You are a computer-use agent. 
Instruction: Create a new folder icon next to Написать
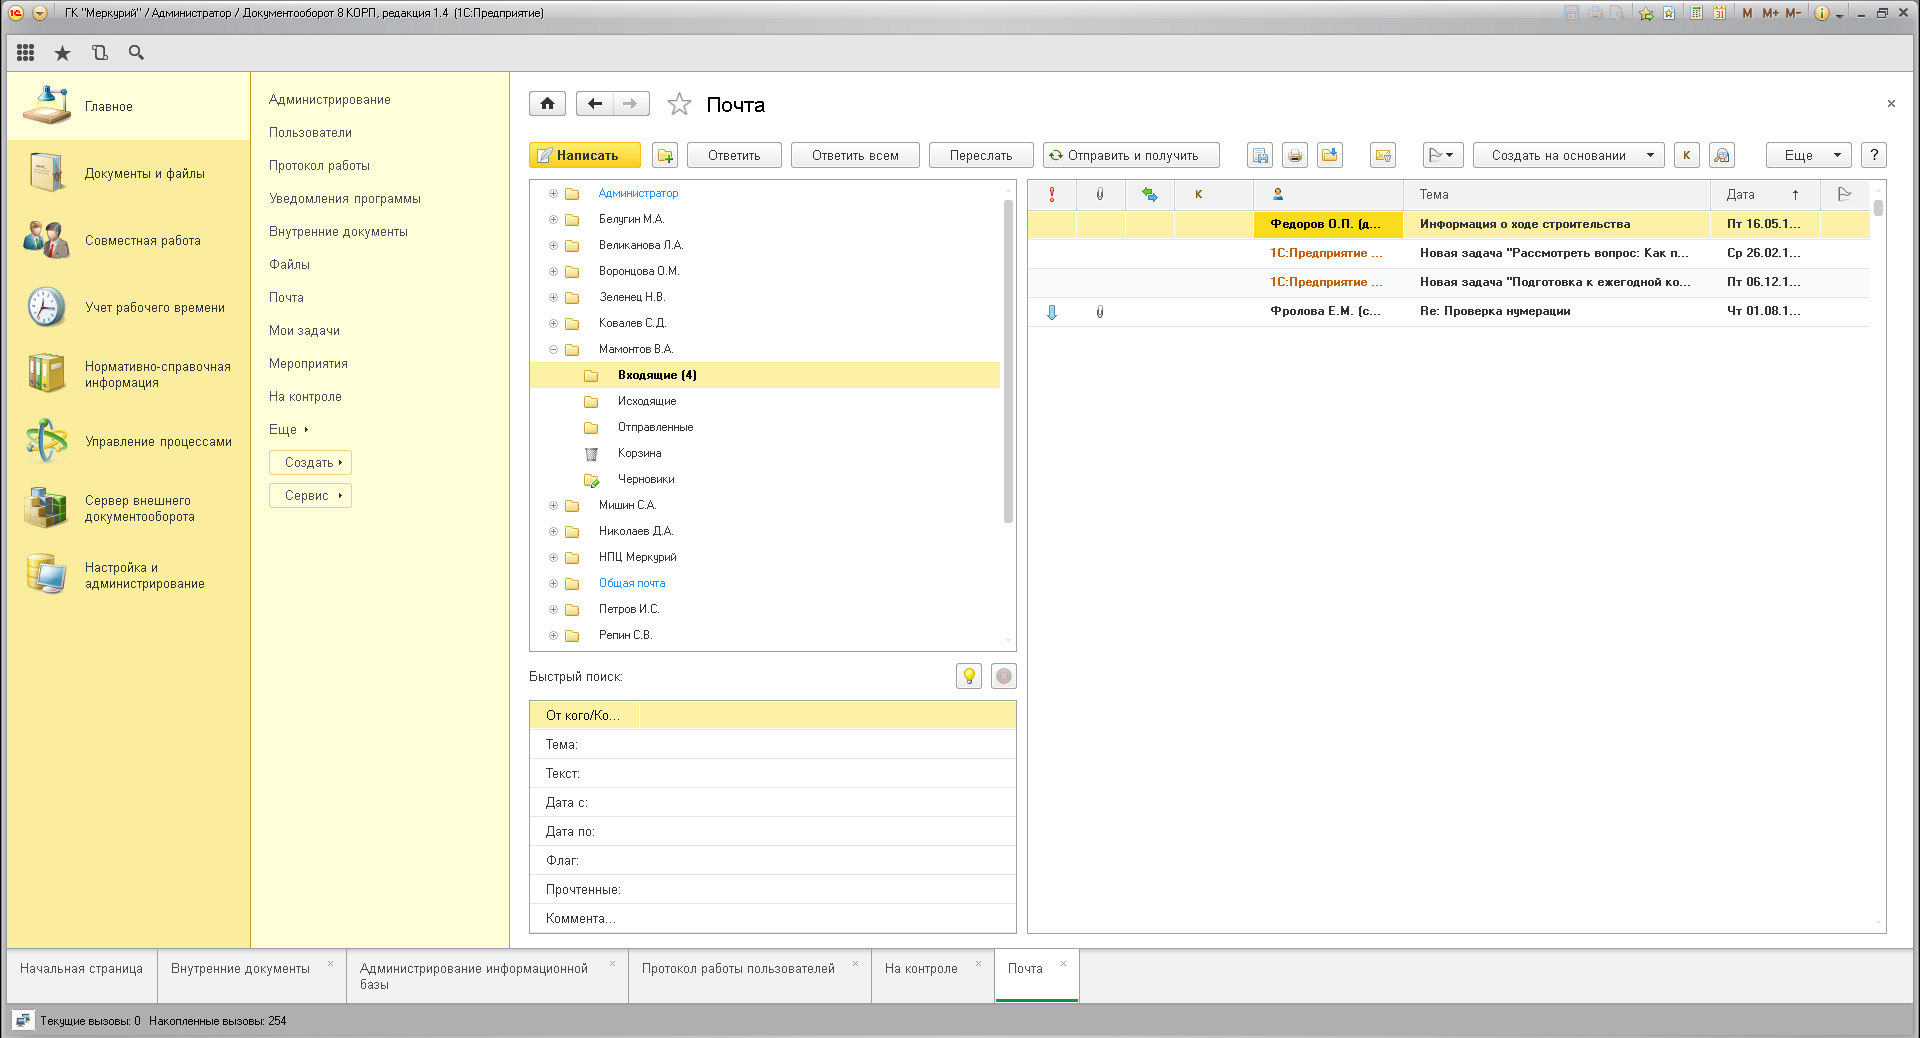(x=665, y=155)
